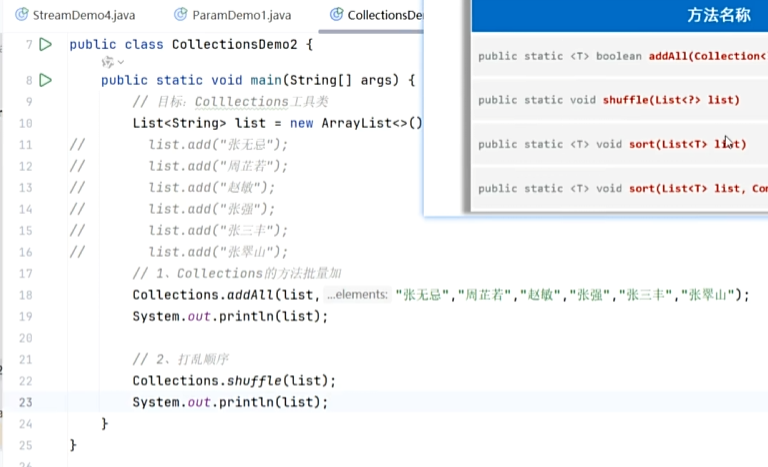Click the class name CollectionsDemo2 in line 7
This screenshot has width=768, height=467.
coord(234,45)
